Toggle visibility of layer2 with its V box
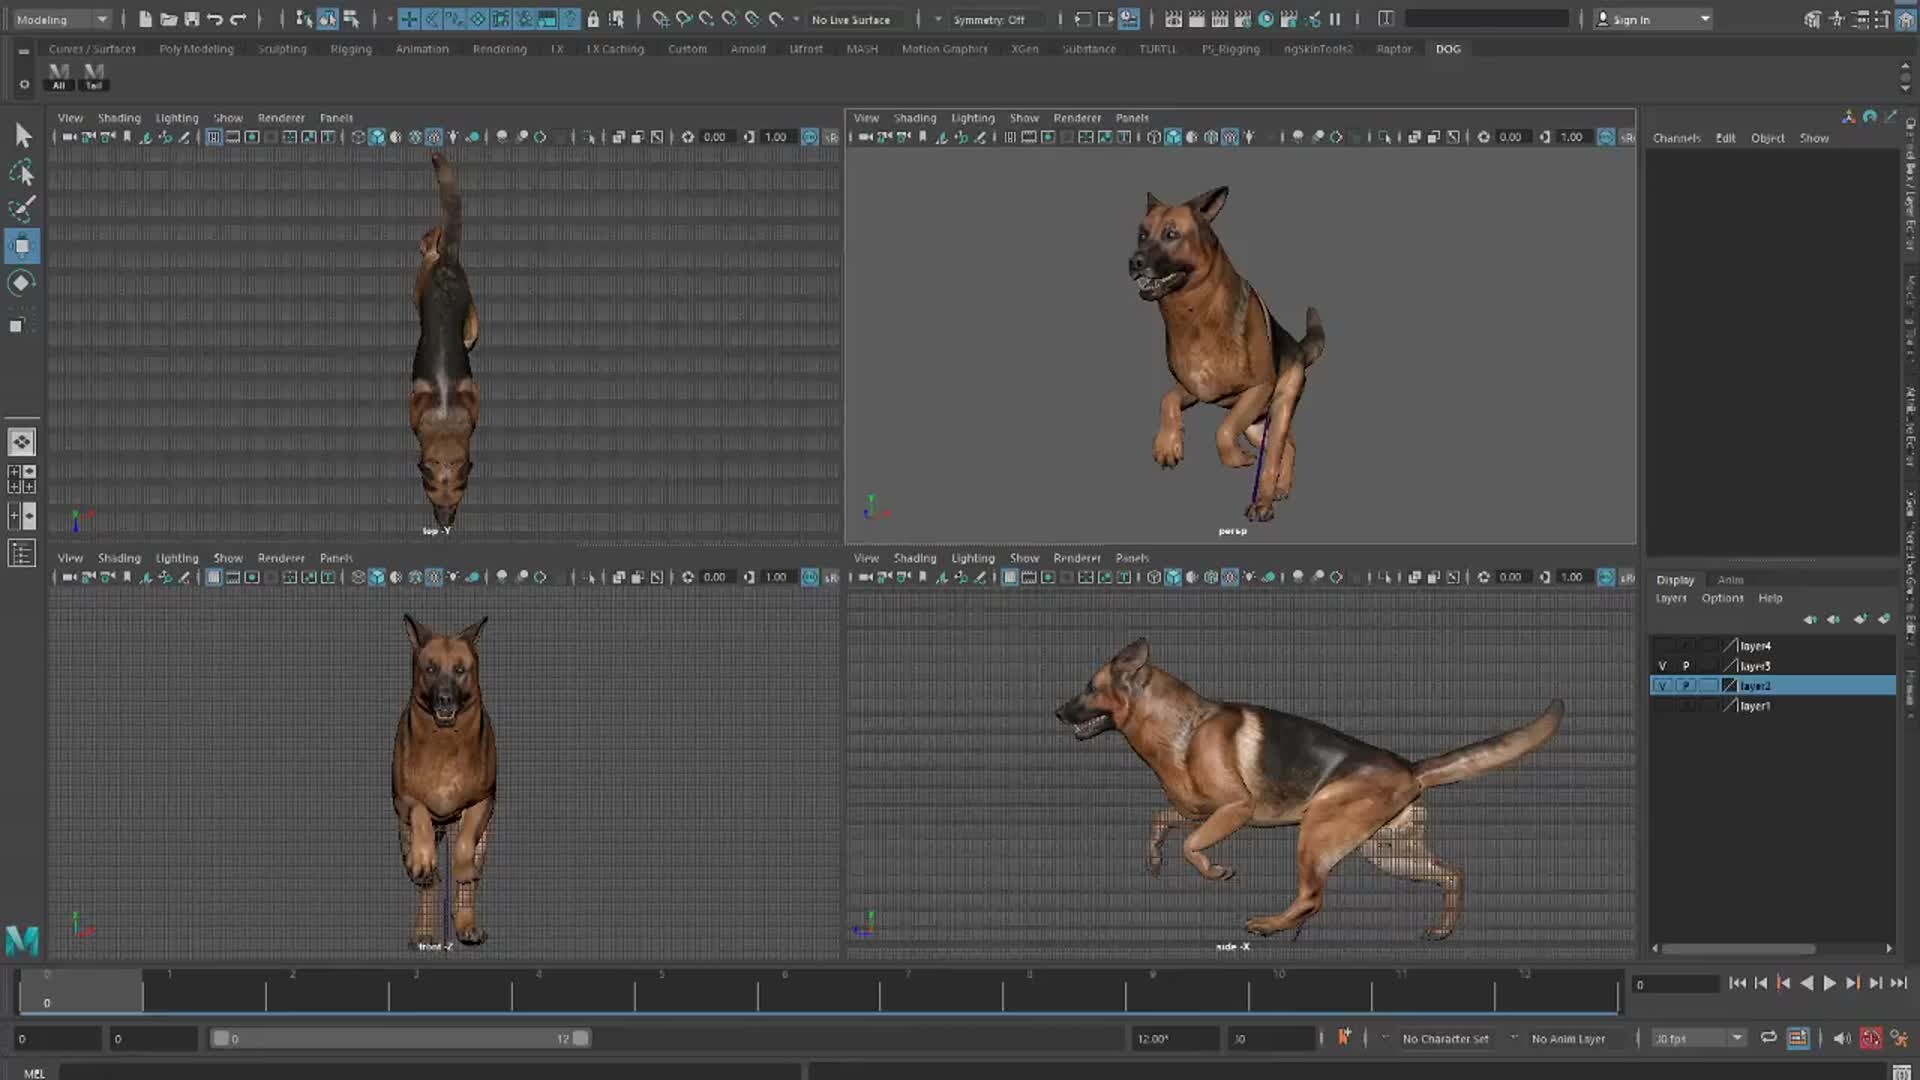This screenshot has height=1080, width=1920. (x=1663, y=686)
